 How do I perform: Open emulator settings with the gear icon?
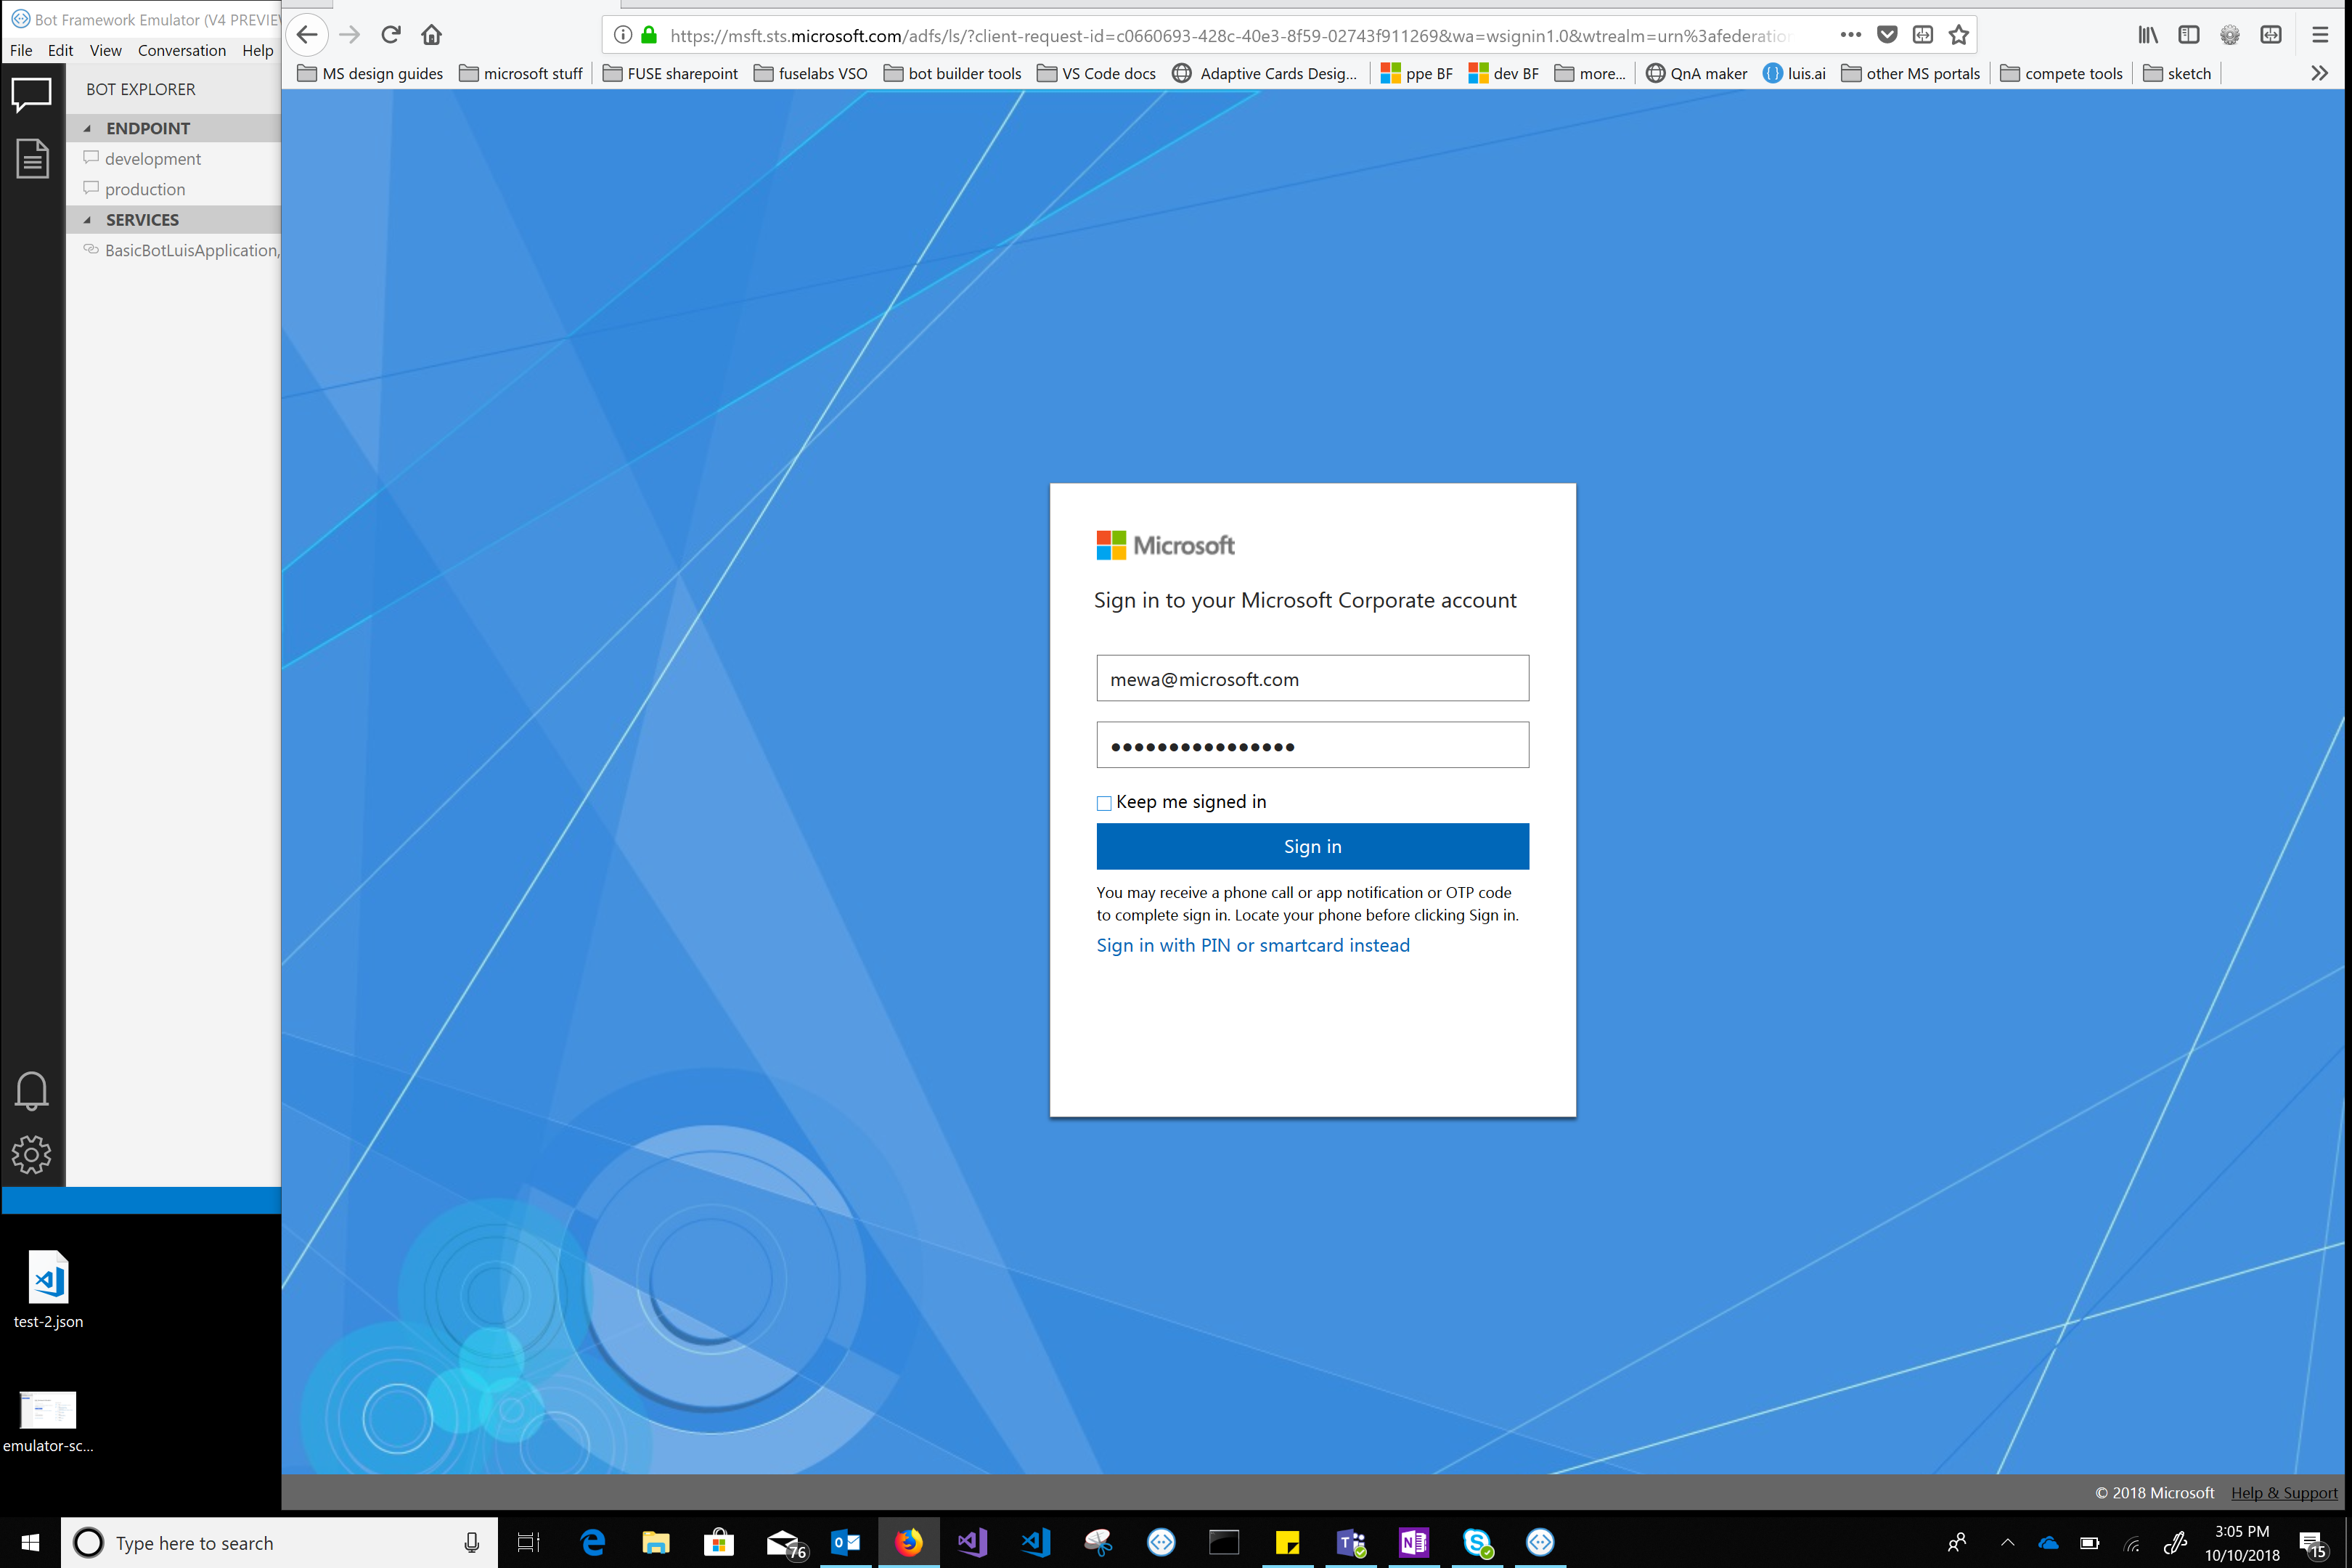(31, 1155)
